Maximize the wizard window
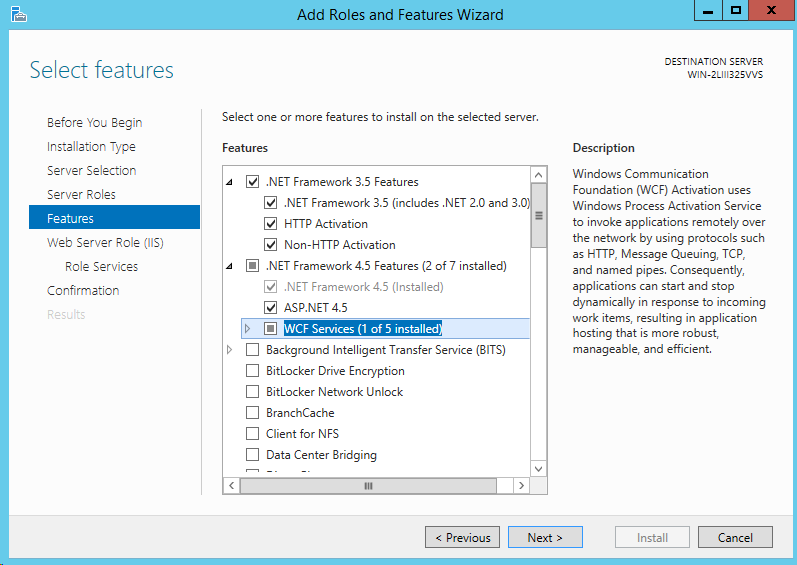The width and height of the screenshot is (797, 565). [x=736, y=11]
